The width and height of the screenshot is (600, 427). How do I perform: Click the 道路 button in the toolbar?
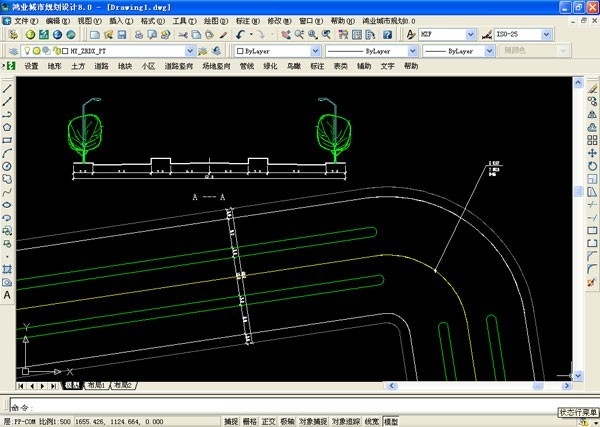coord(101,66)
